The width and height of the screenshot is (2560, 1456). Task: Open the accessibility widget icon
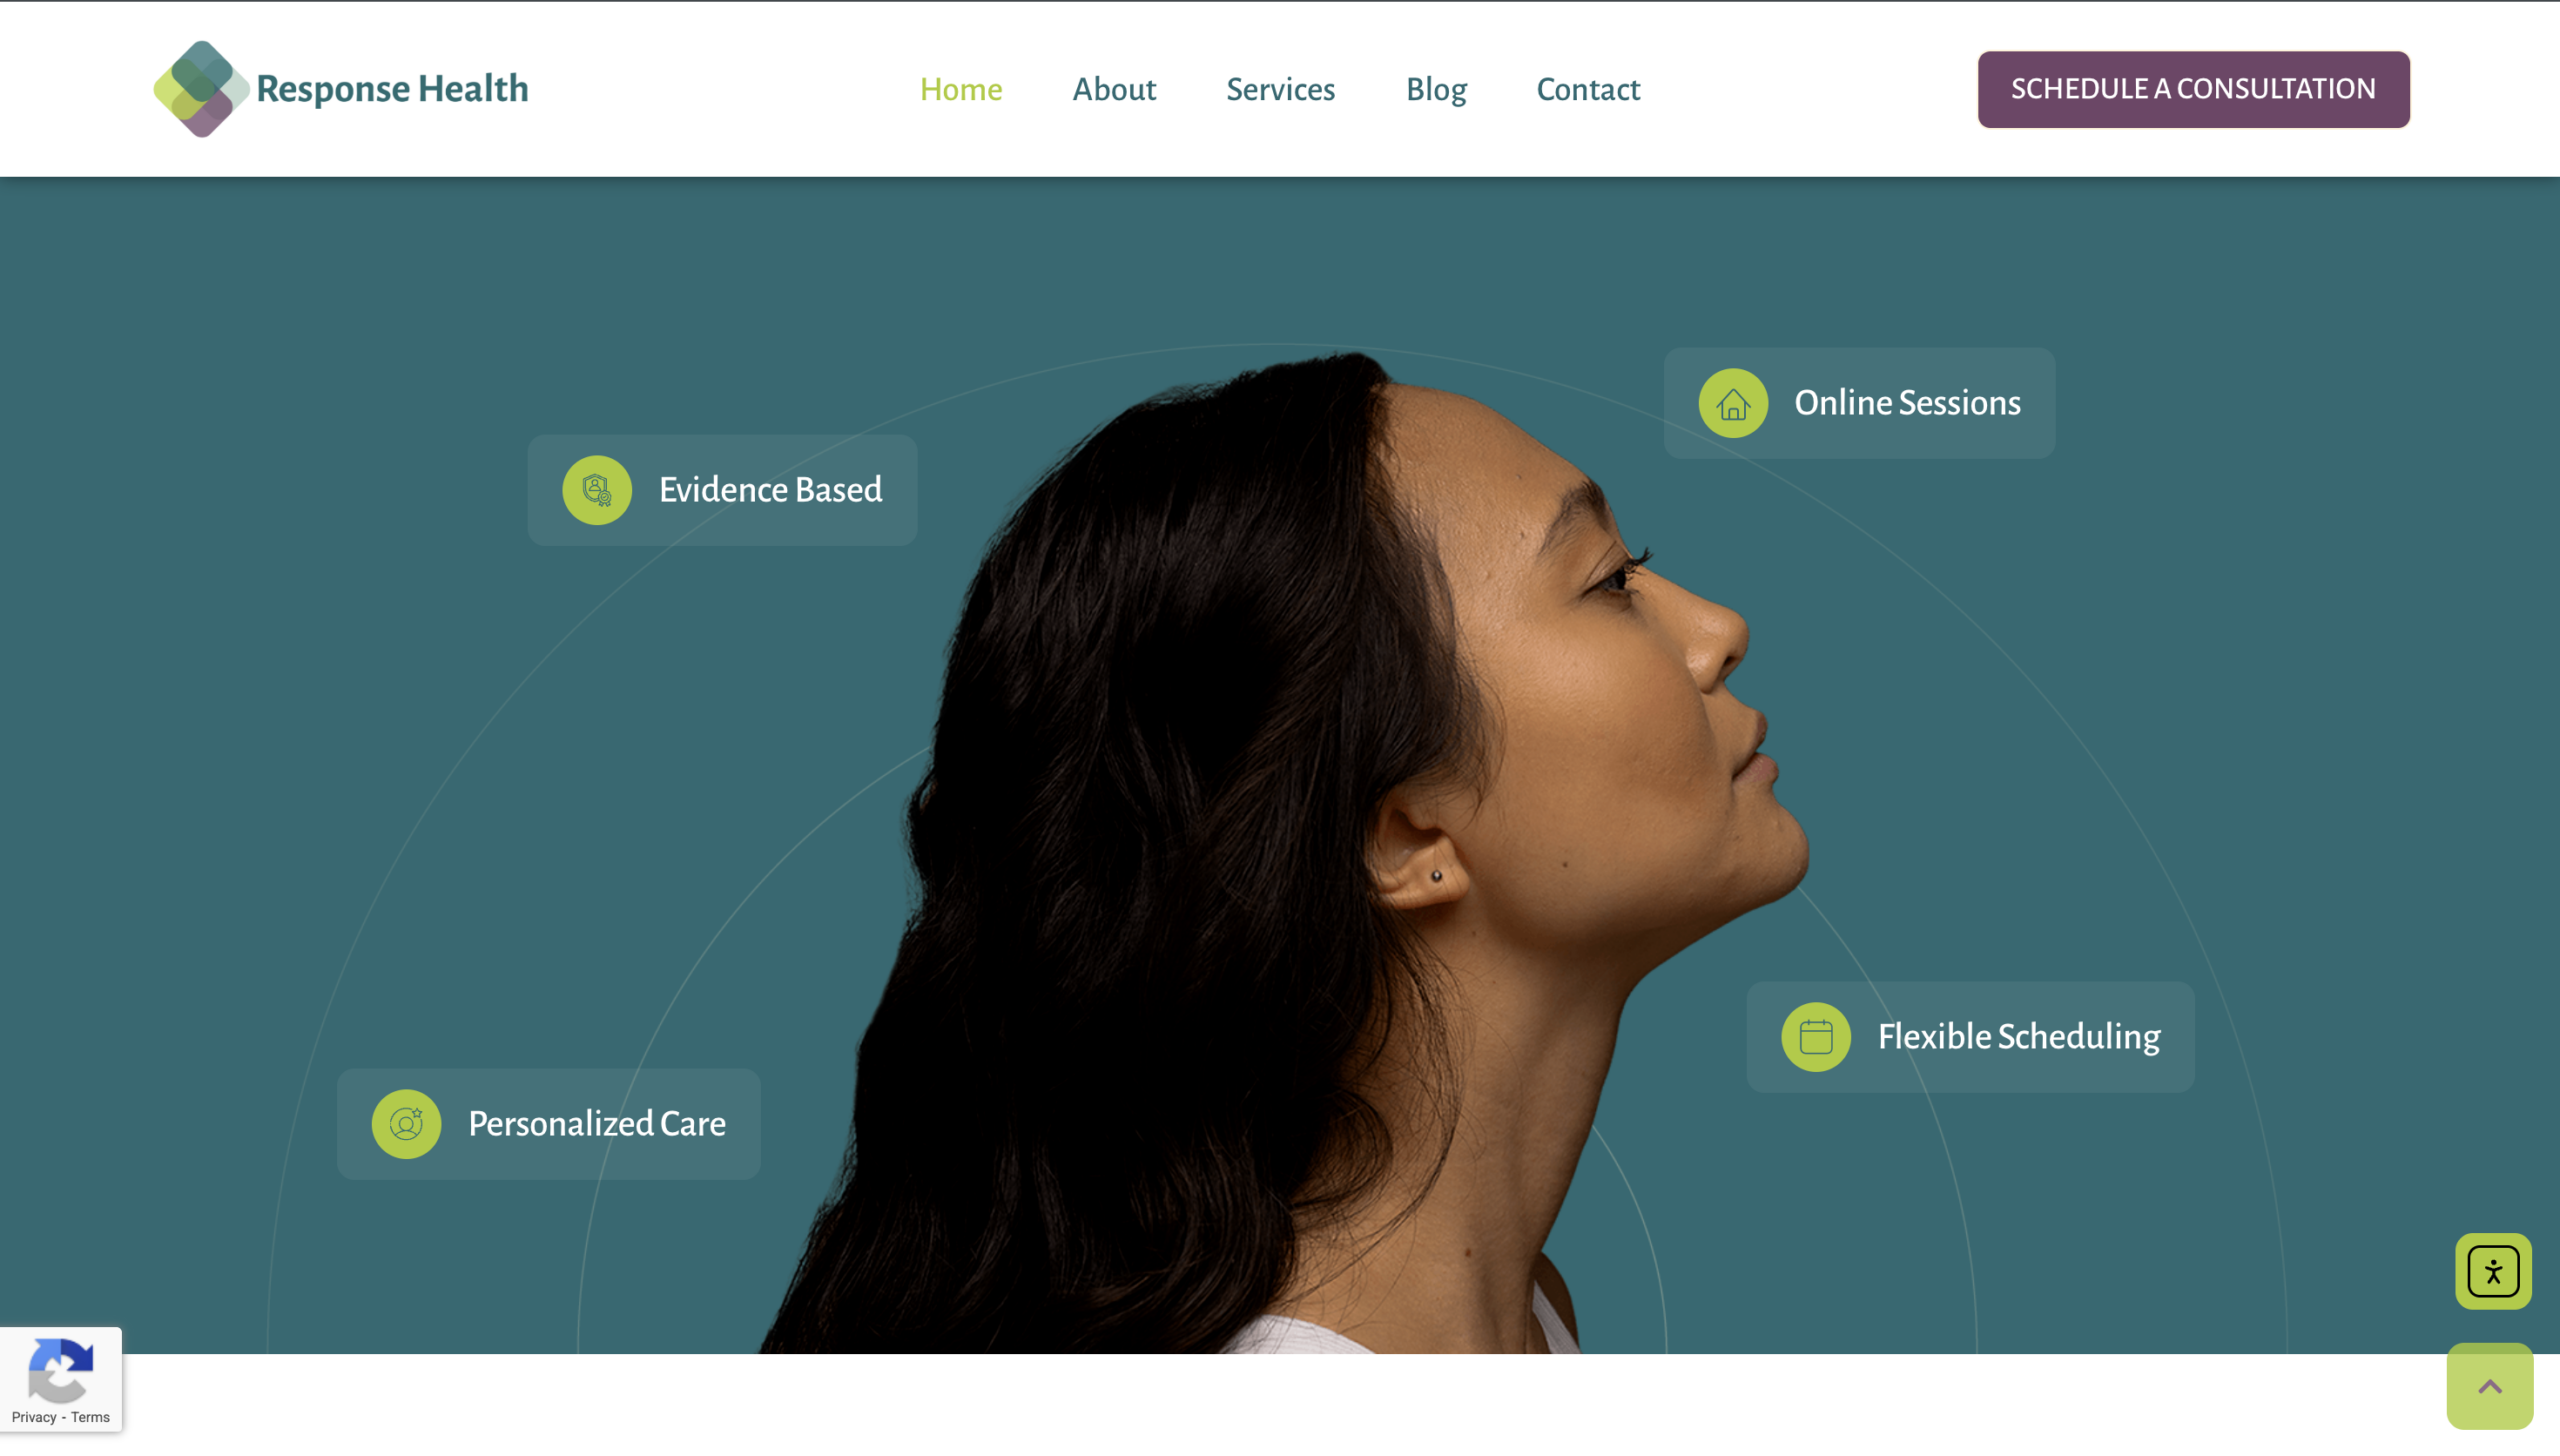click(2493, 1271)
